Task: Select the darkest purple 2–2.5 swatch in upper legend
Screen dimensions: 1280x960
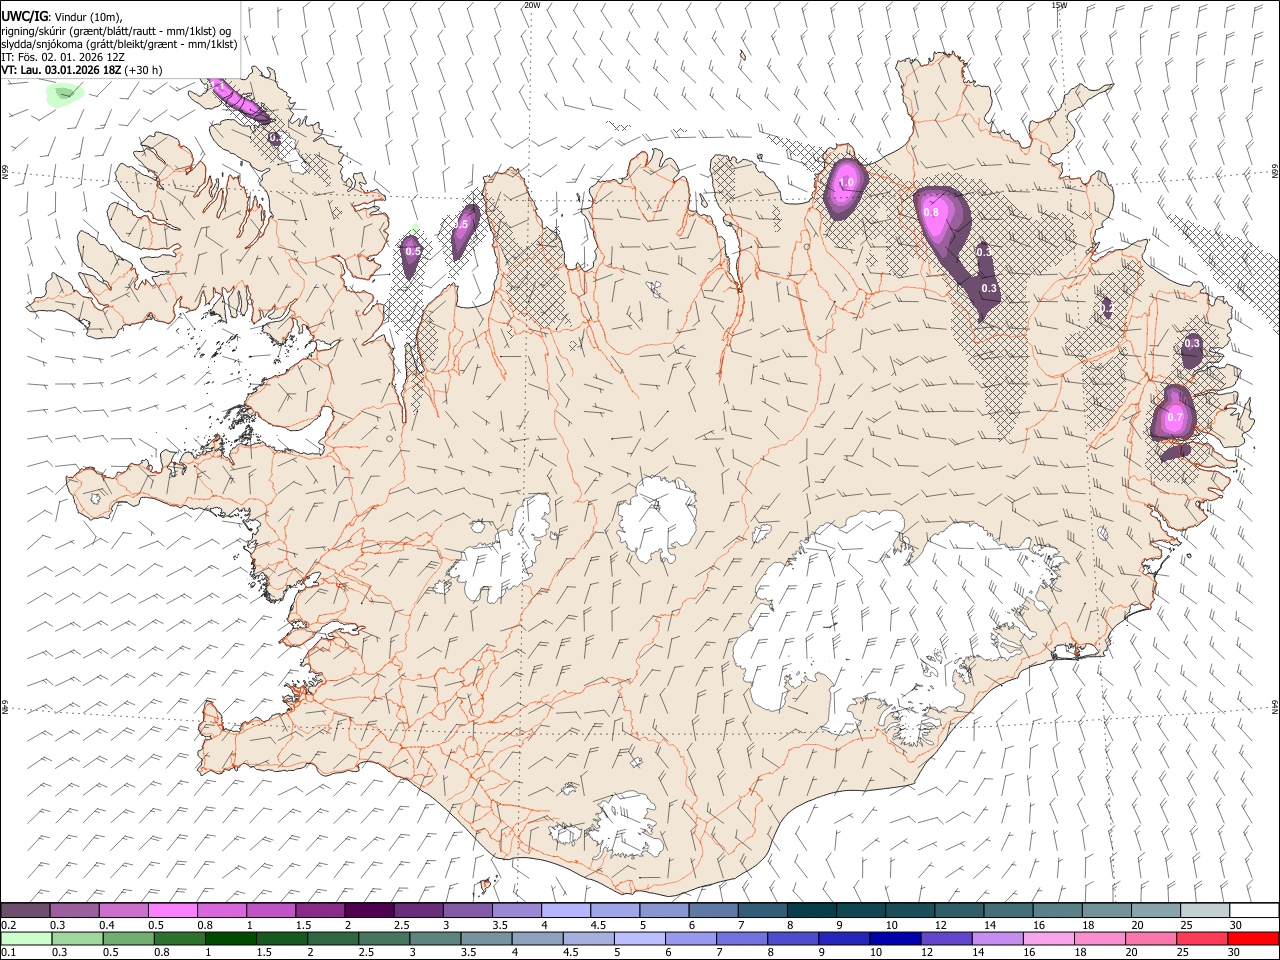Action: coord(369,911)
